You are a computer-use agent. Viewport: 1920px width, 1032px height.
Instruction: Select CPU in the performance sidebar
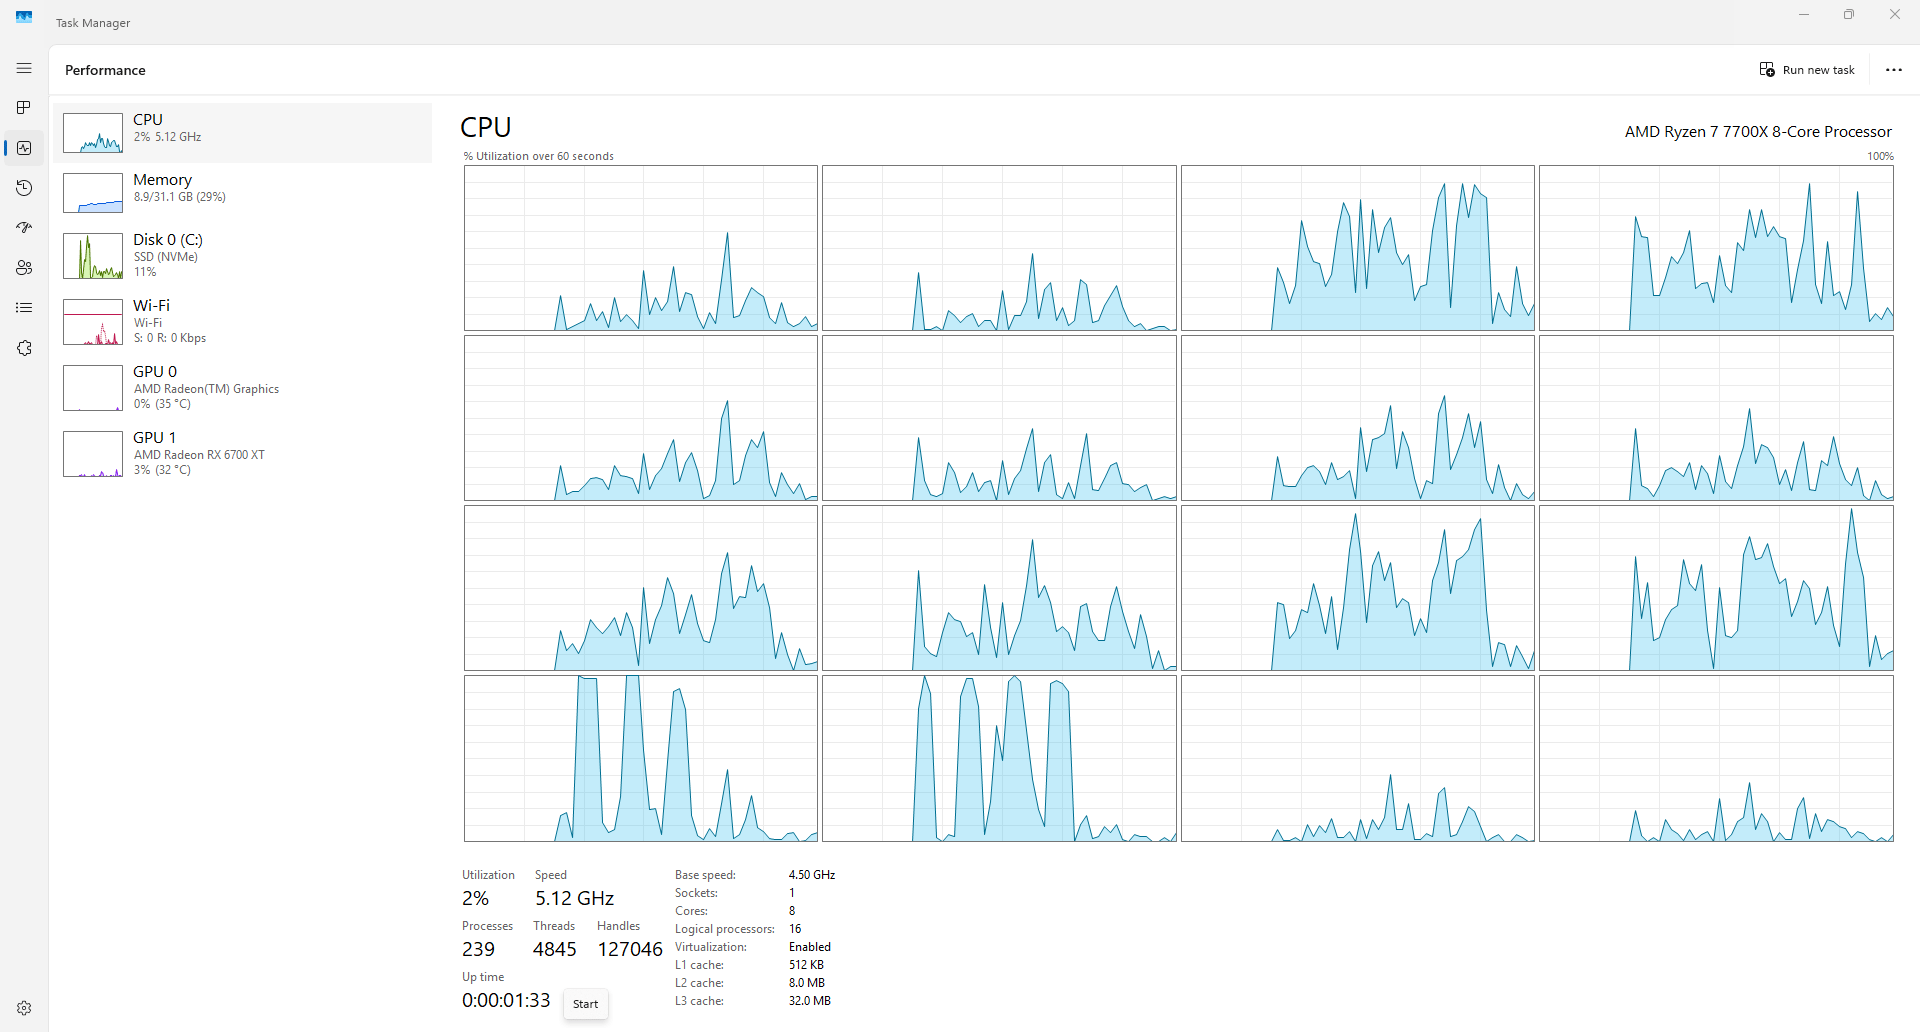point(243,133)
